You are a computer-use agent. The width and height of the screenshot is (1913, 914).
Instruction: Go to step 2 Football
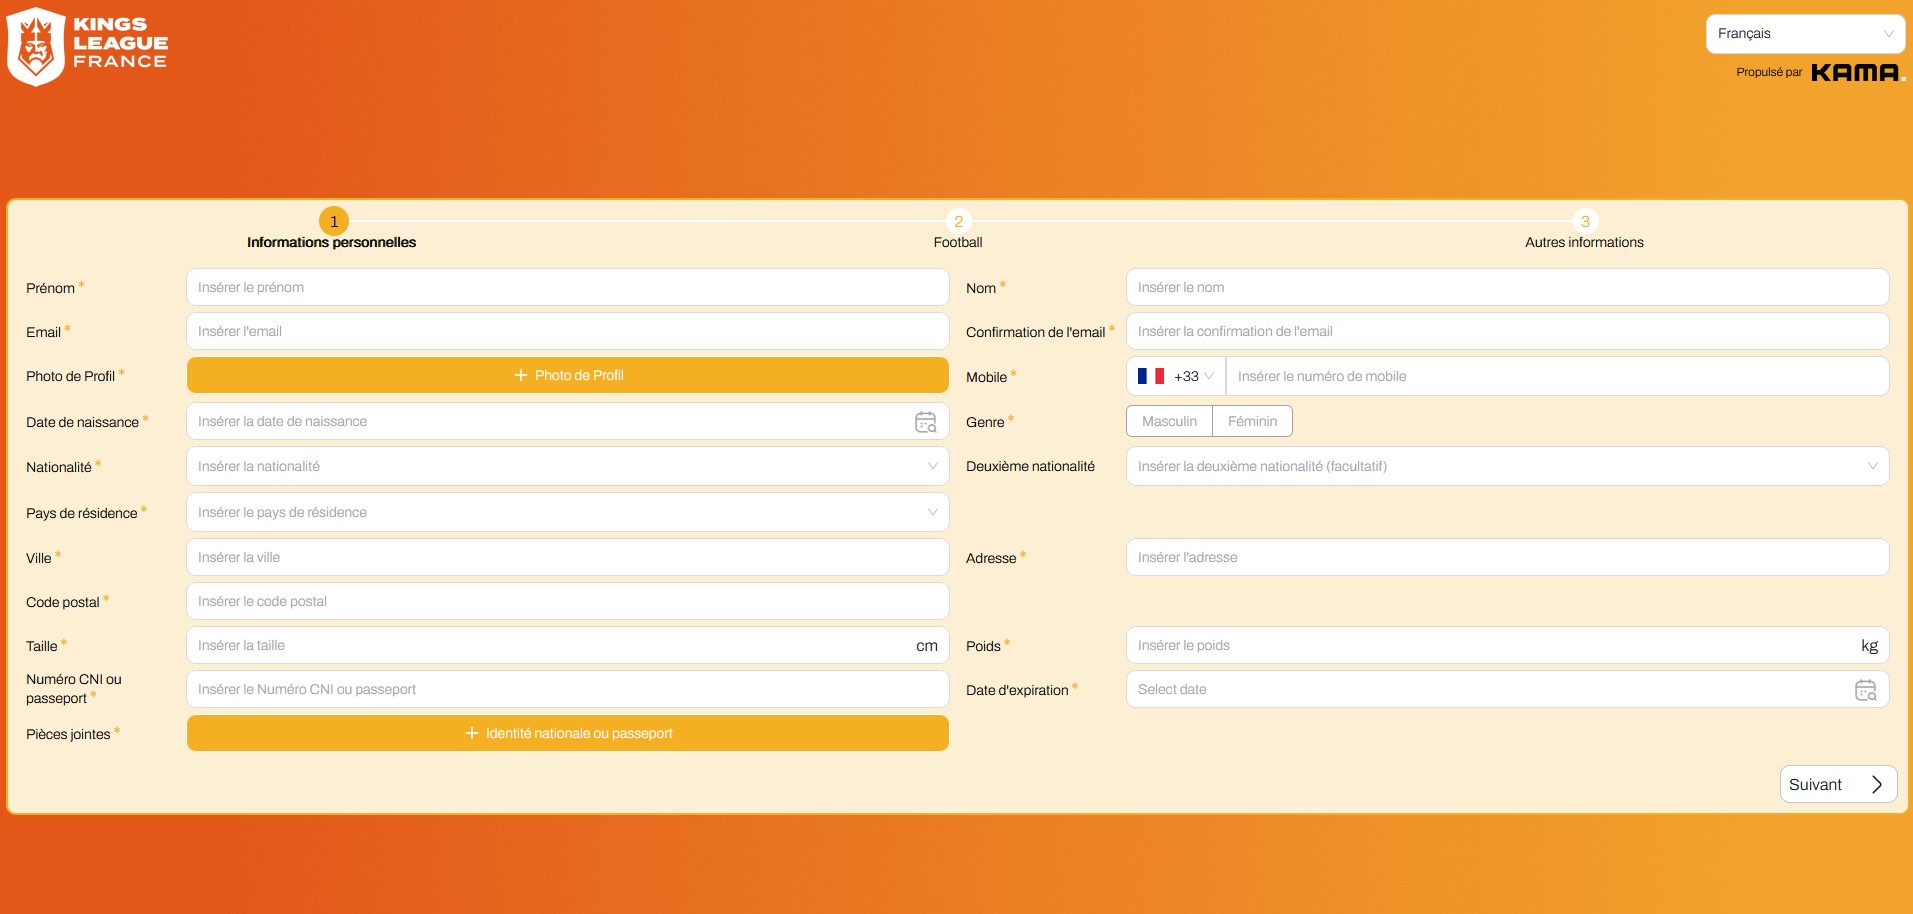[x=958, y=222]
